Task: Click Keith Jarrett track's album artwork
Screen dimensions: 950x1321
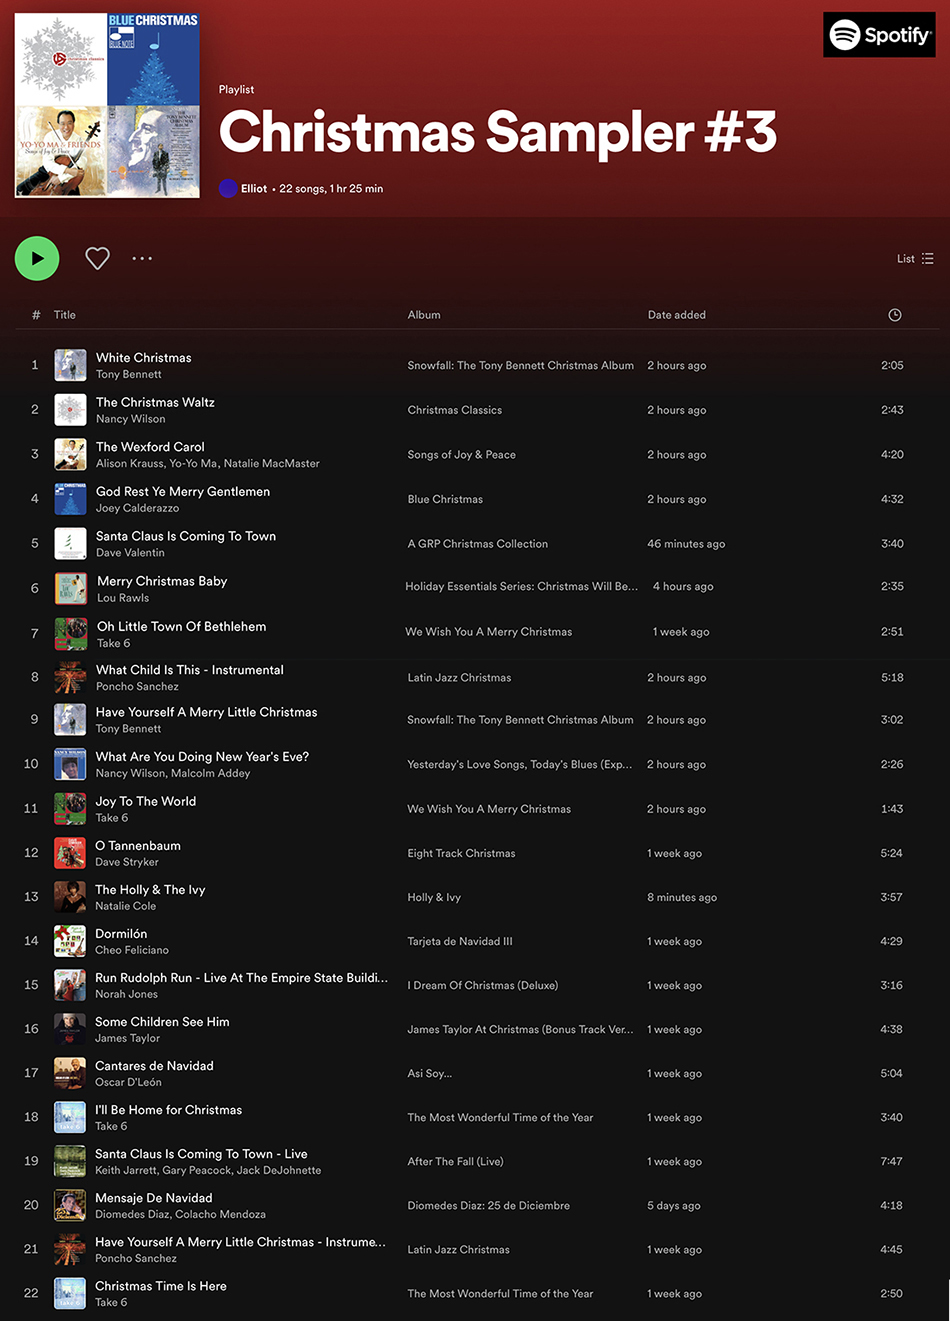Action: pyautogui.click(x=70, y=1161)
